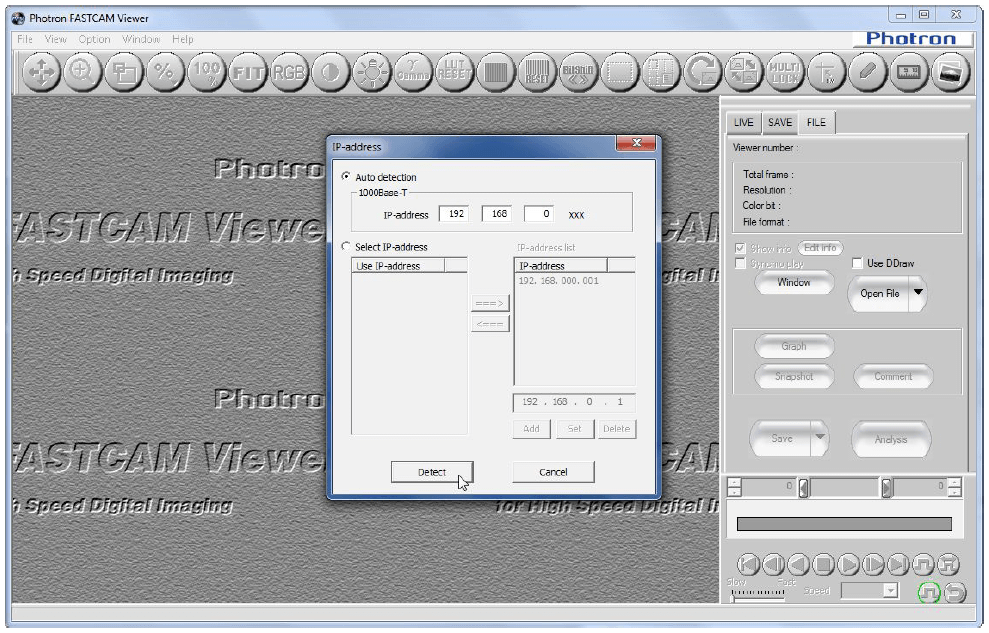Open the Gamma adjustment icon

click(x=413, y=73)
